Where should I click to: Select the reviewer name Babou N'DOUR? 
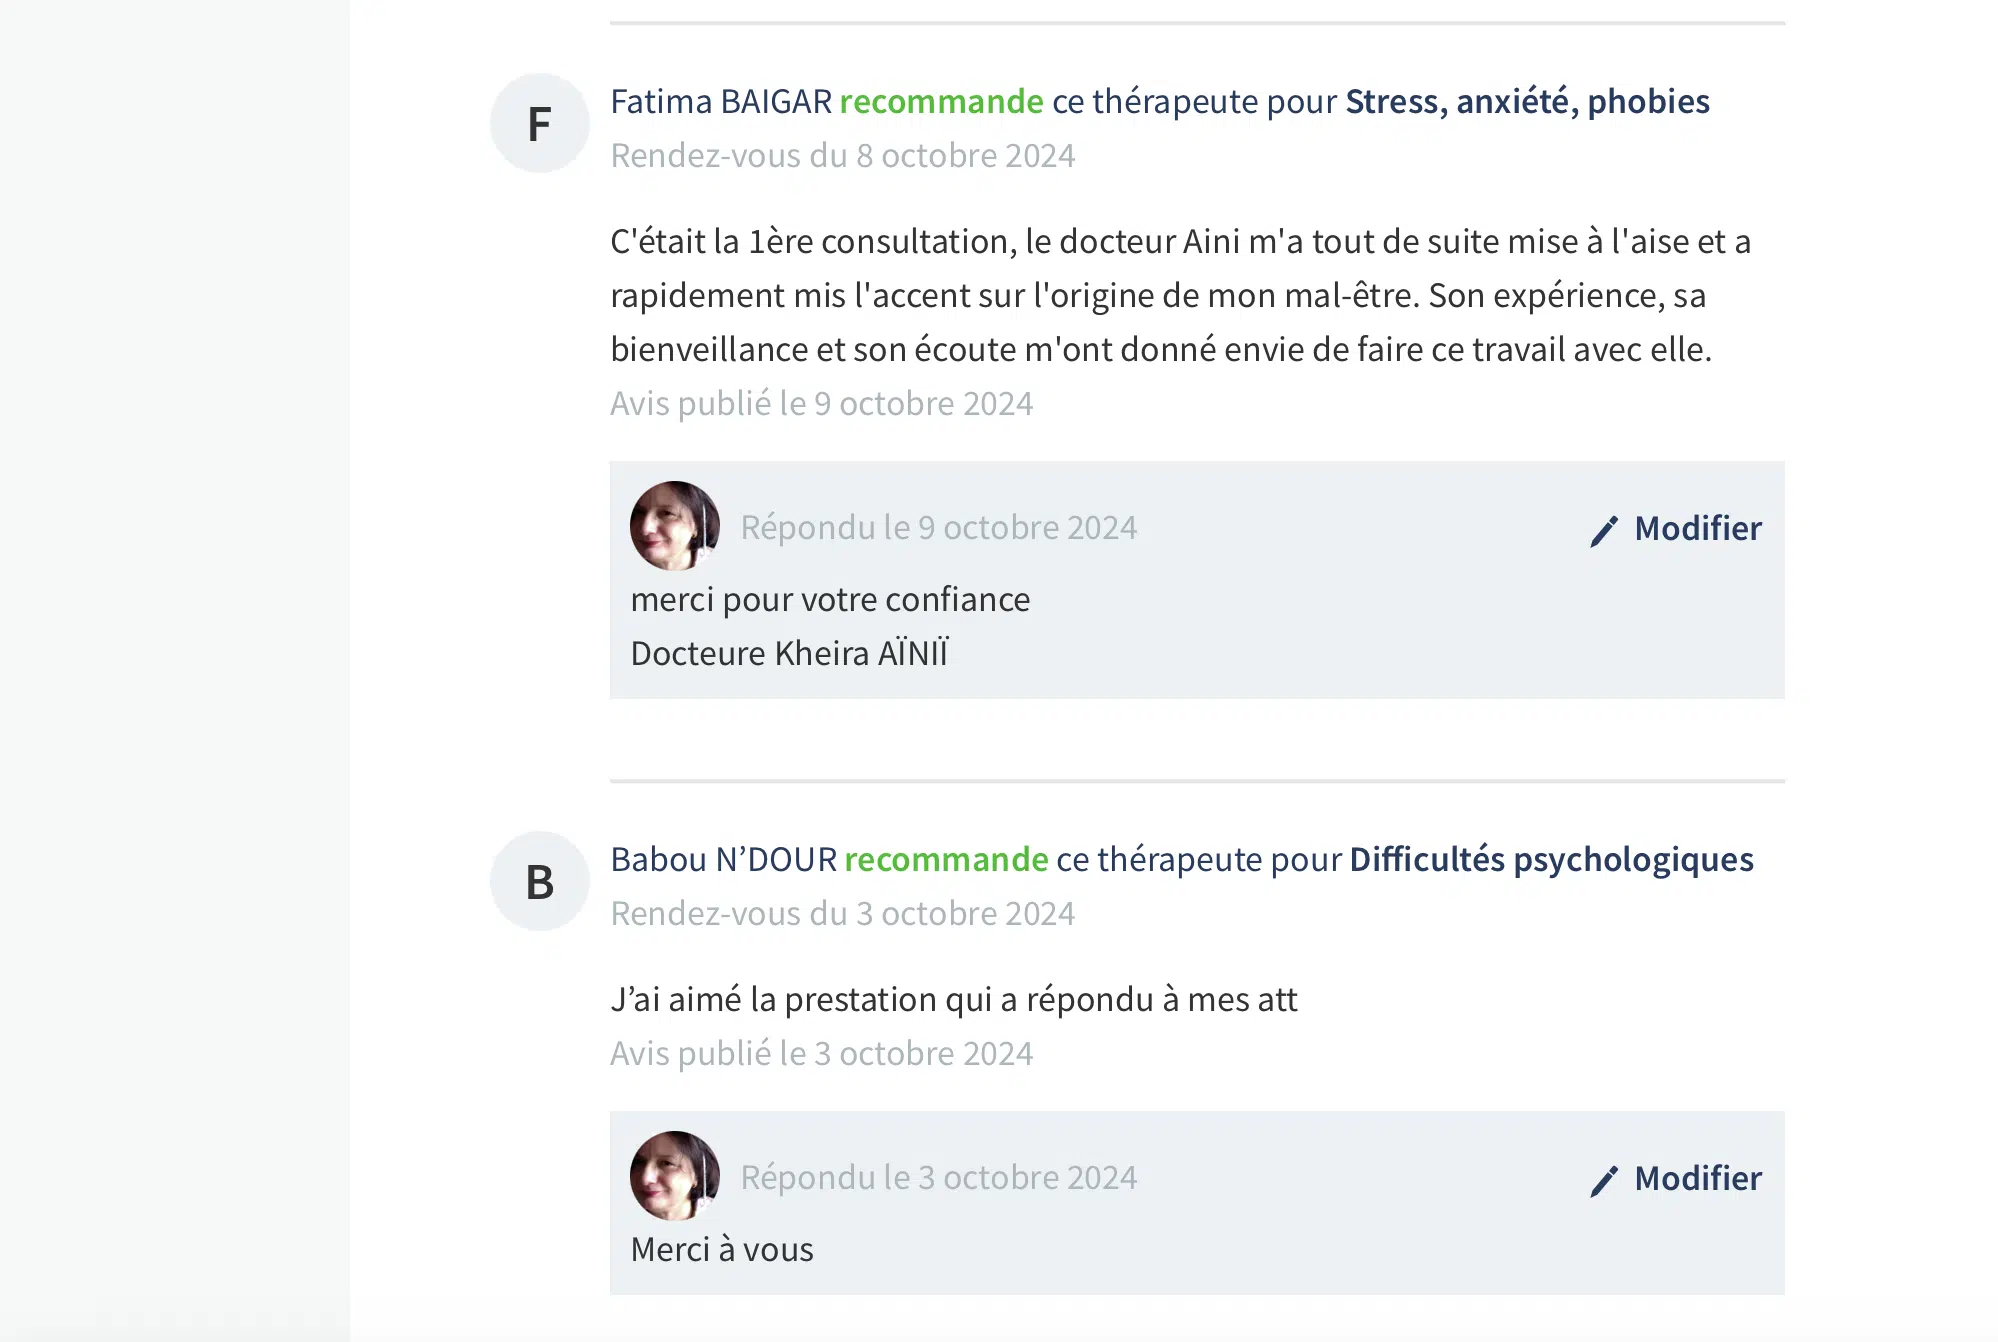(723, 860)
